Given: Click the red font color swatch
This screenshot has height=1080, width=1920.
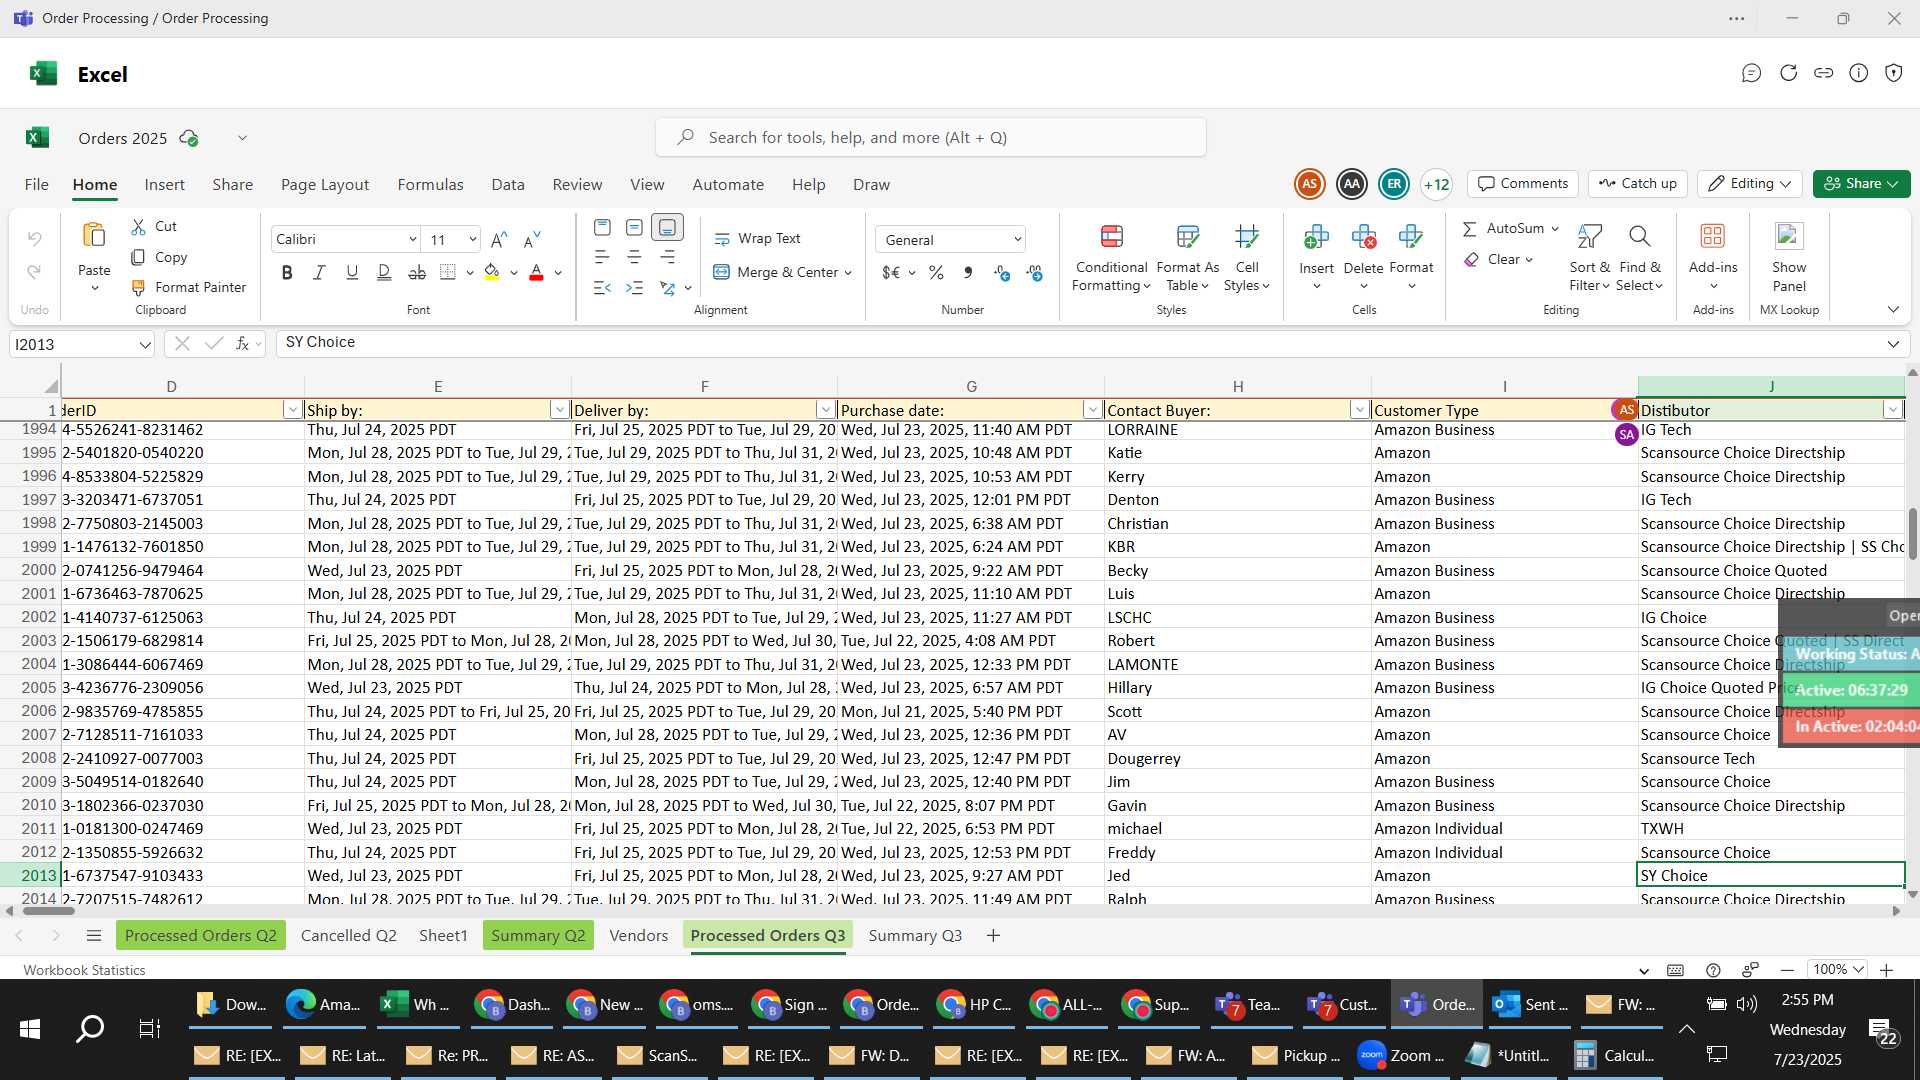Looking at the screenshot, I should point(536,272).
